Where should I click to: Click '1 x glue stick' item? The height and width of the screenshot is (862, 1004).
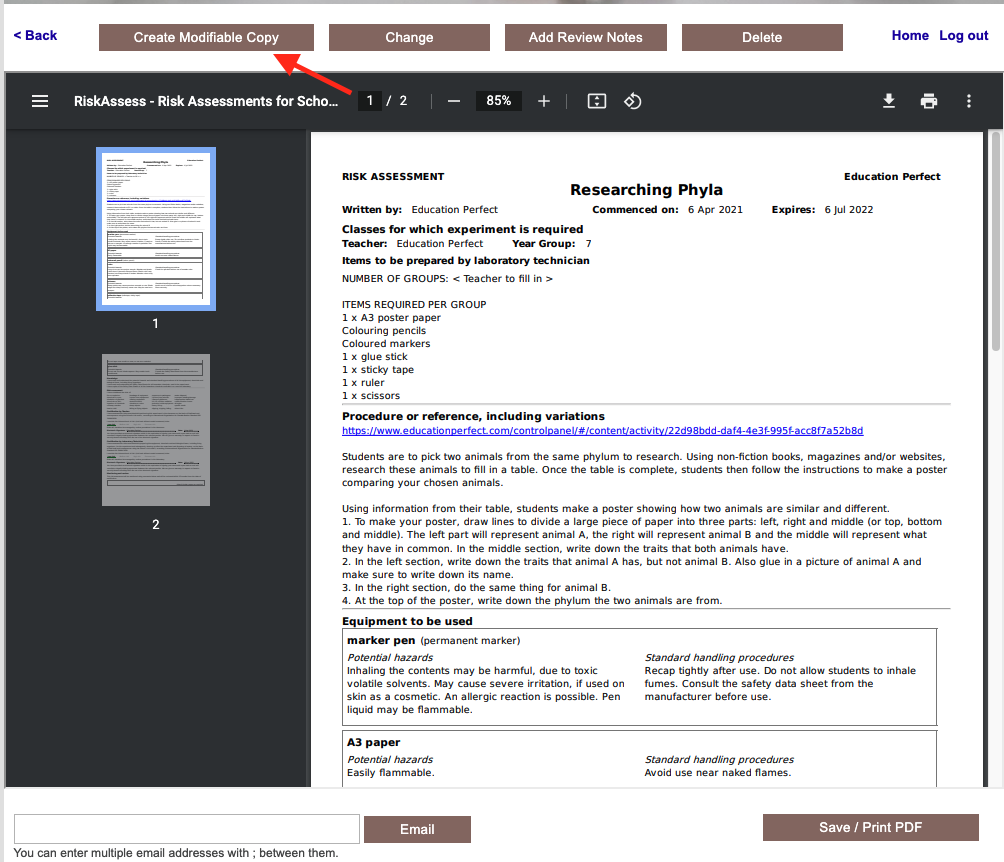(375, 357)
